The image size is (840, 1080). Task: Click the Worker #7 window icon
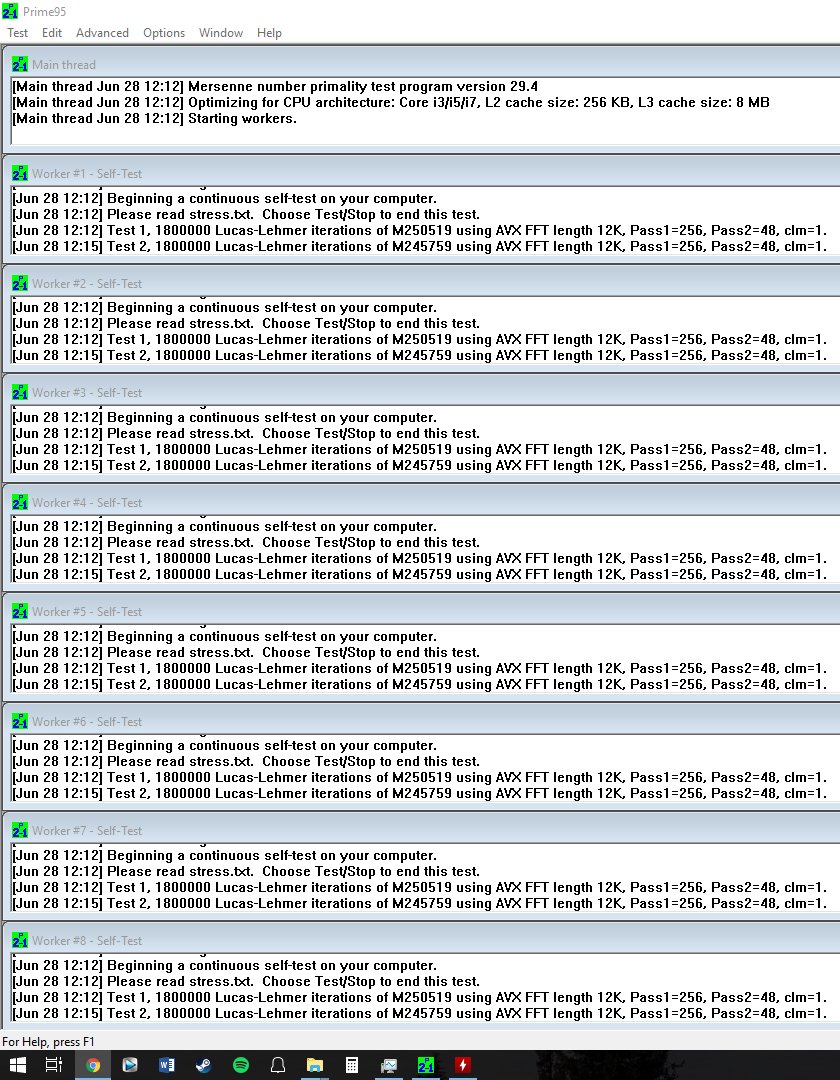coord(20,831)
